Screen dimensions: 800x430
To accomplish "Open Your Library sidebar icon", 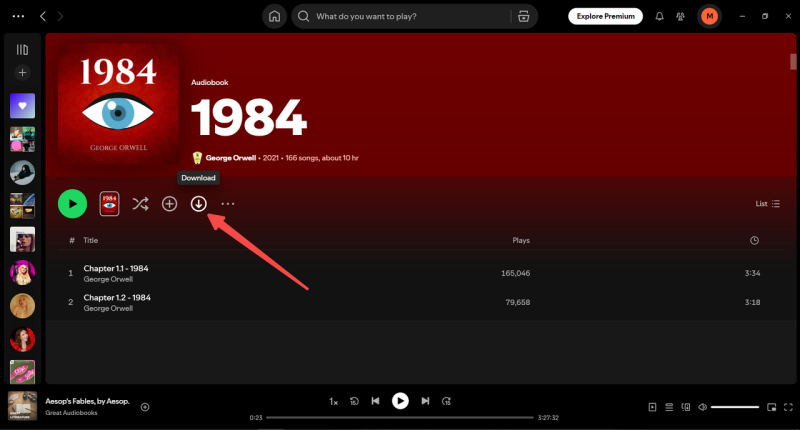I will pyautogui.click(x=22, y=49).
